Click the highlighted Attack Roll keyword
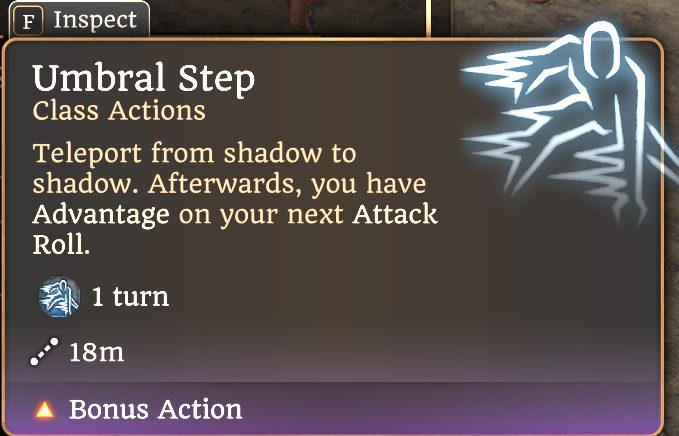Viewport: 679px width, 436px height. (x=235, y=229)
